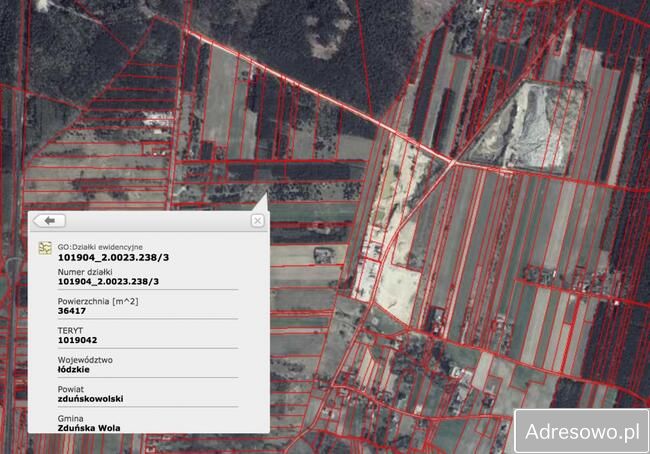Click the Działki ewidencyjne layer icon
The height and width of the screenshot is (454, 650).
click(45, 248)
